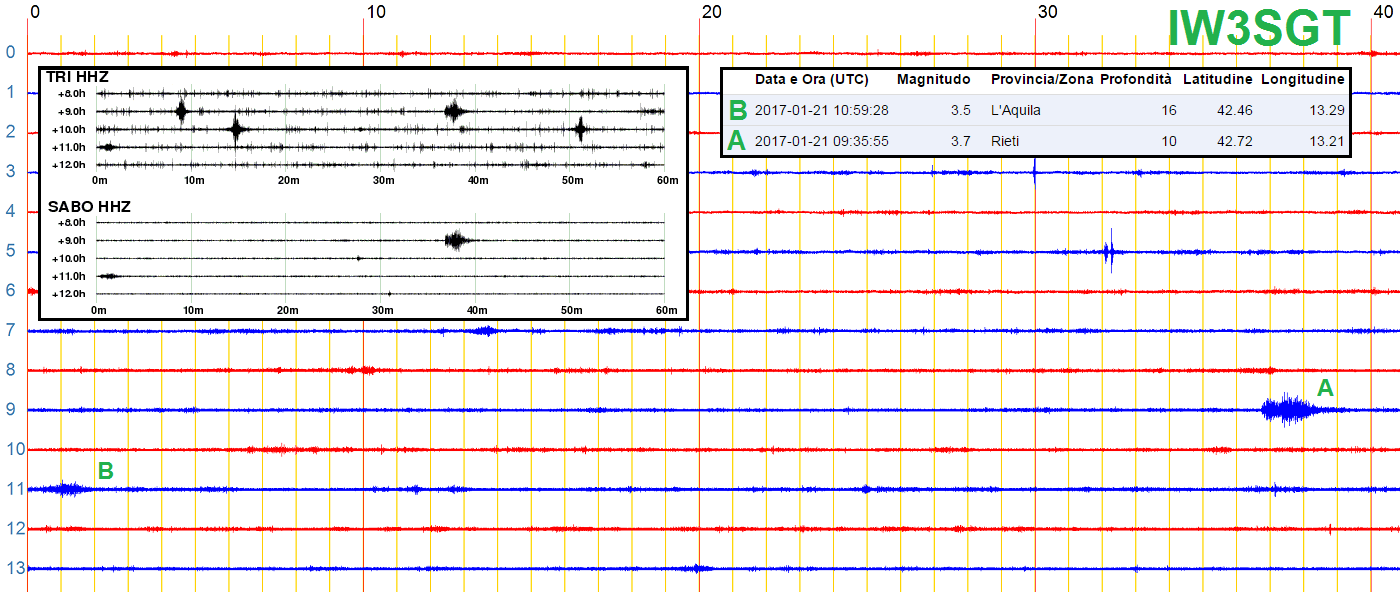Select the 'Provincia/Zona' column header
The width and height of the screenshot is (1400, 592).
[x=1040, y=79]
